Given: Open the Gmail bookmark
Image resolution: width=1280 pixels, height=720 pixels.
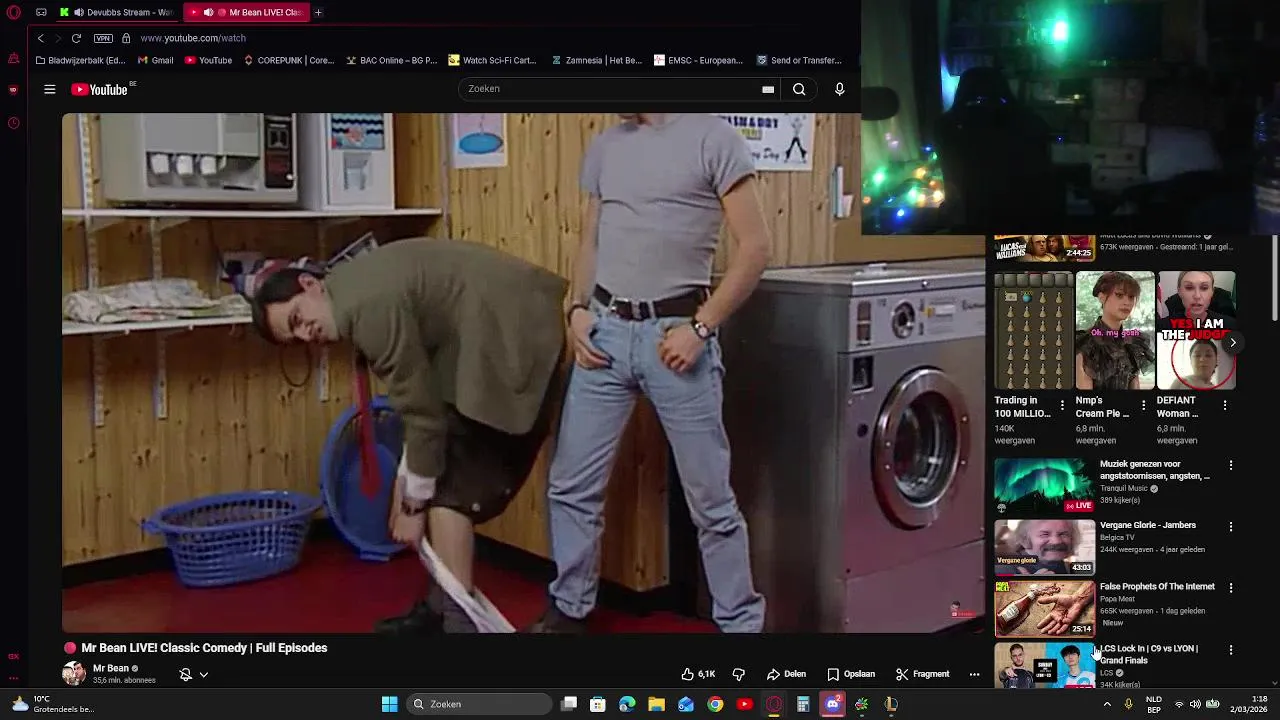Looking at the screenshot, I should point(156,60).
